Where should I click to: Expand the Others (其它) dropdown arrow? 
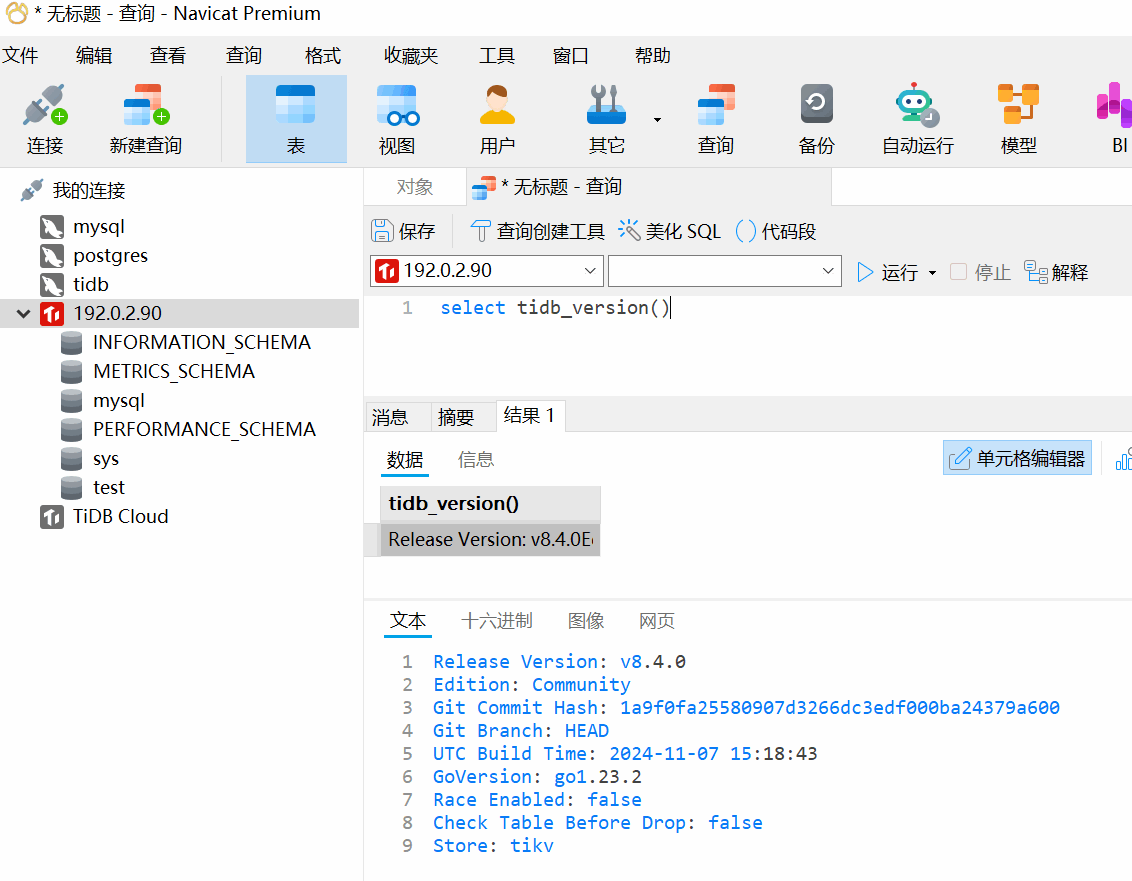[x=657, y=120]
